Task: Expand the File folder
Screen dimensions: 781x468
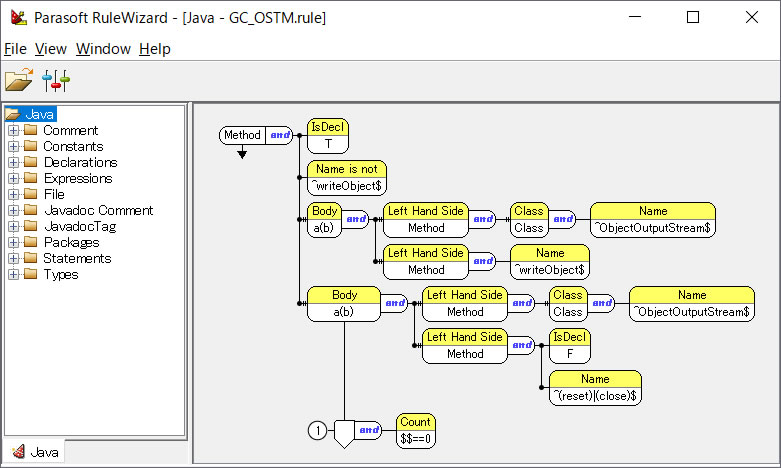Action: (x=13, y=194)
